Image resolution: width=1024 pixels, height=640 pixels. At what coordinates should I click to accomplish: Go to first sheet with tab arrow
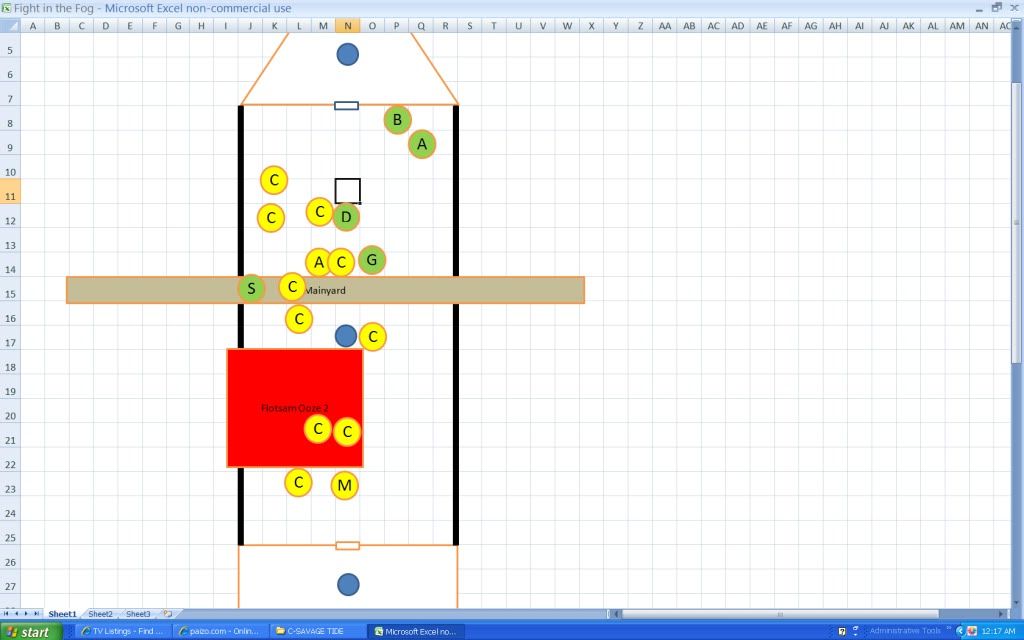click(x=7, y=614)
